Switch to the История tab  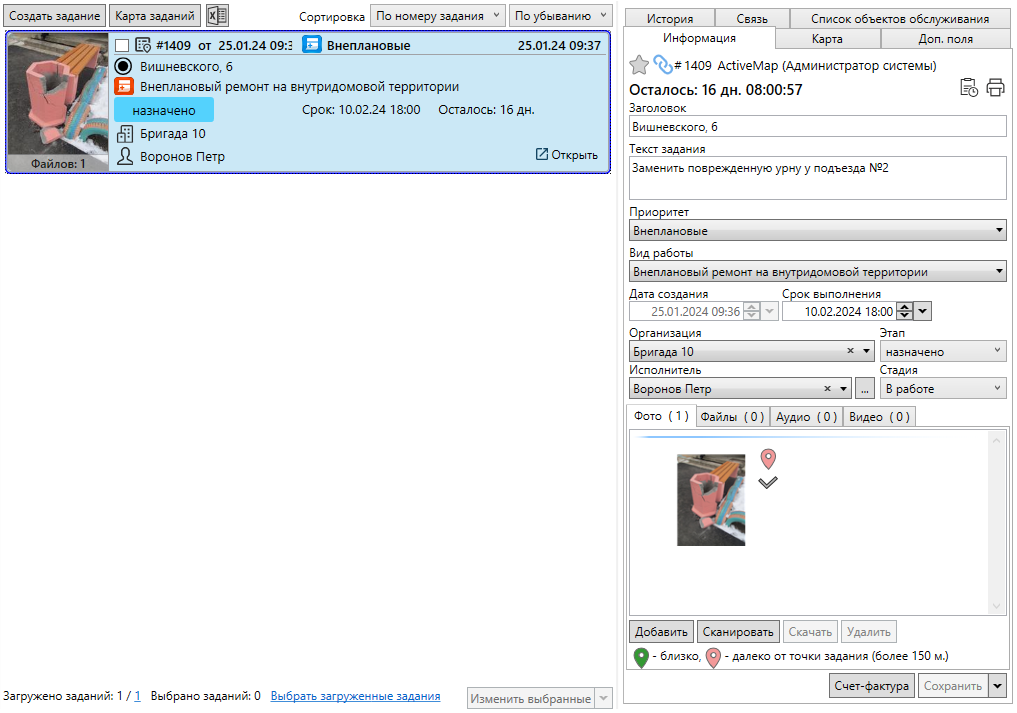669,18
